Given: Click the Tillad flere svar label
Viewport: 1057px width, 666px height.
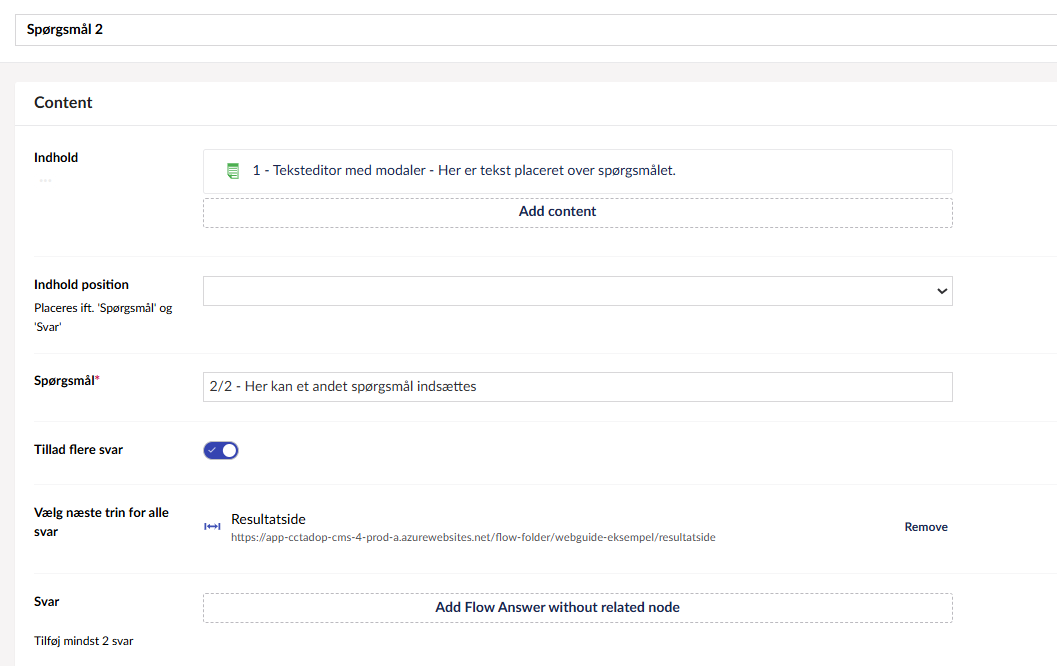Looking at the screenshot, I should pos(78,450).
